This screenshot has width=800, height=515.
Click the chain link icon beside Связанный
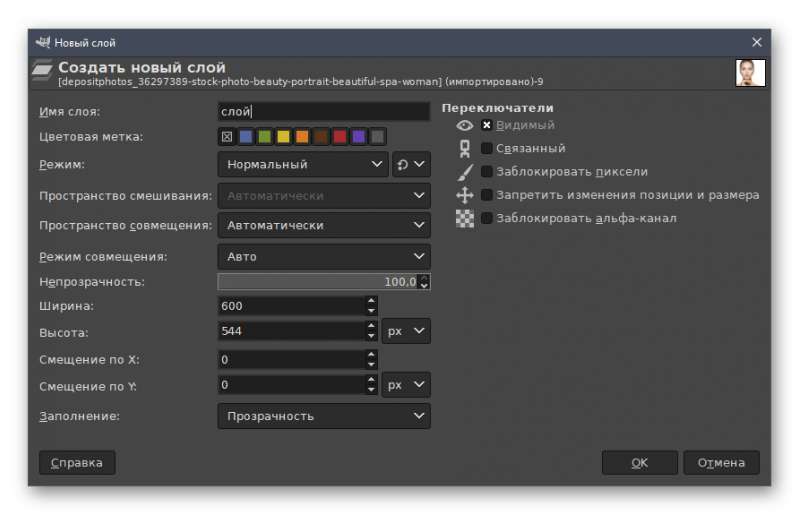point(464,149)
